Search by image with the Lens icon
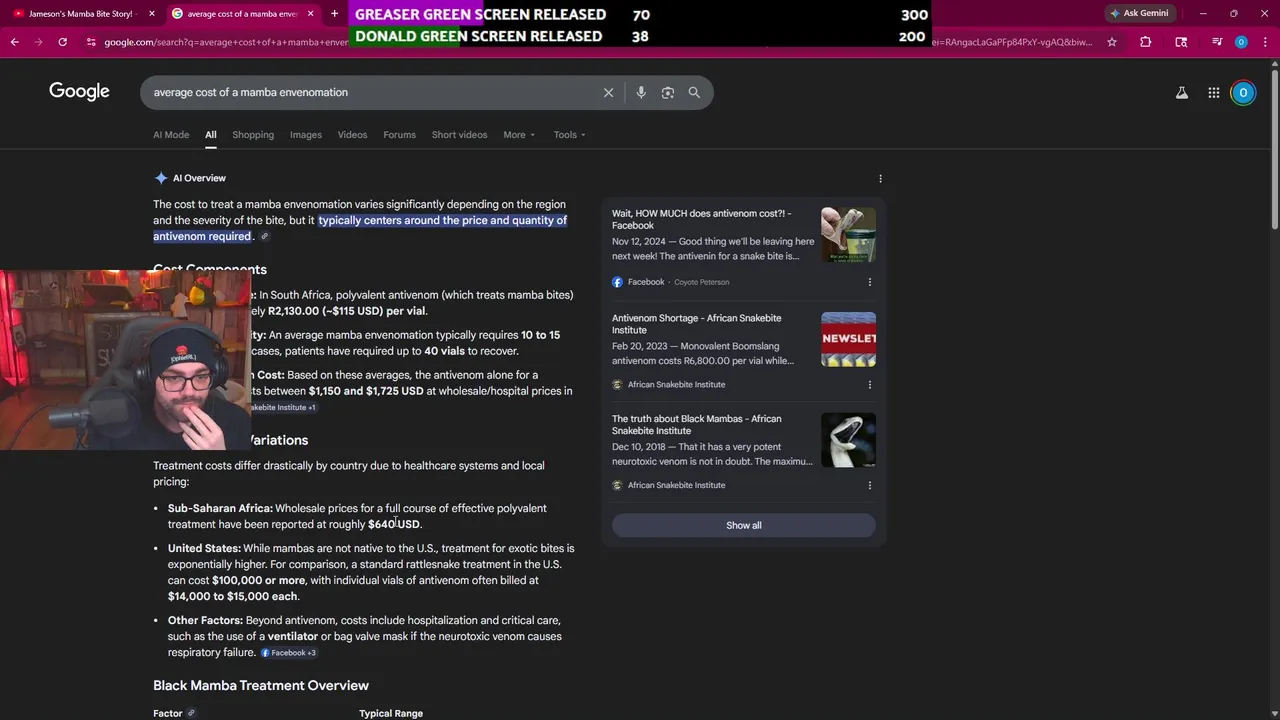The width and height of the screenshot is (1280, 720). (x=668, y=92)
